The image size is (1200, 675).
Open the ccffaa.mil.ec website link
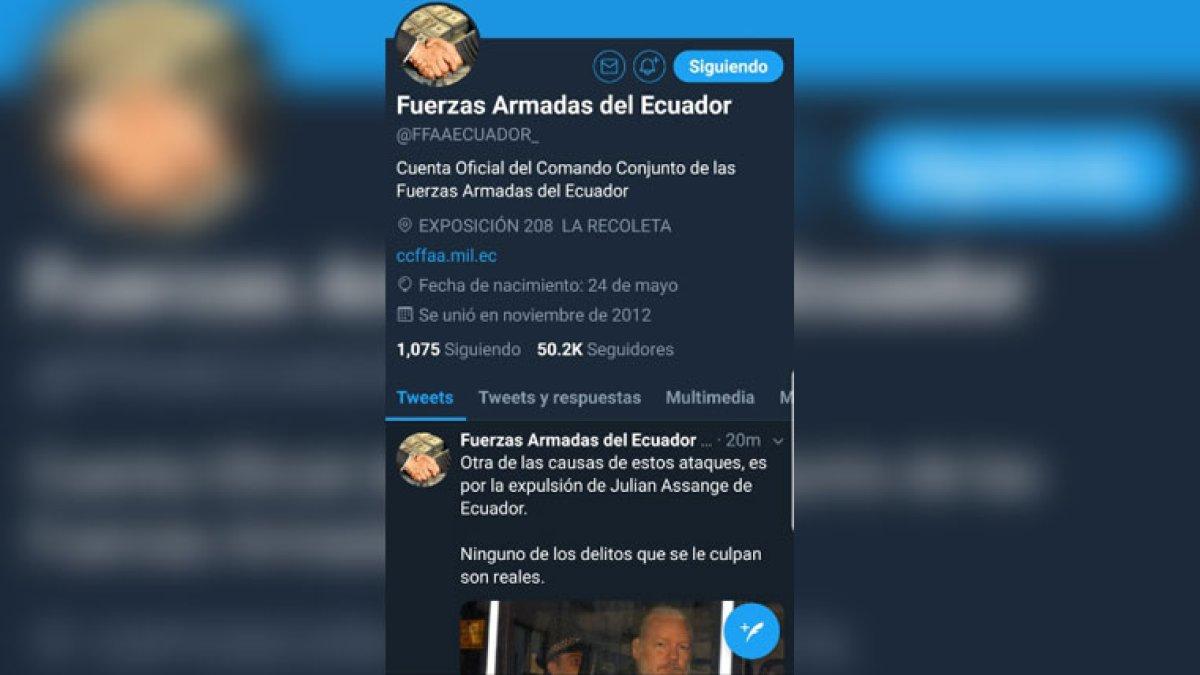[446, 256]
